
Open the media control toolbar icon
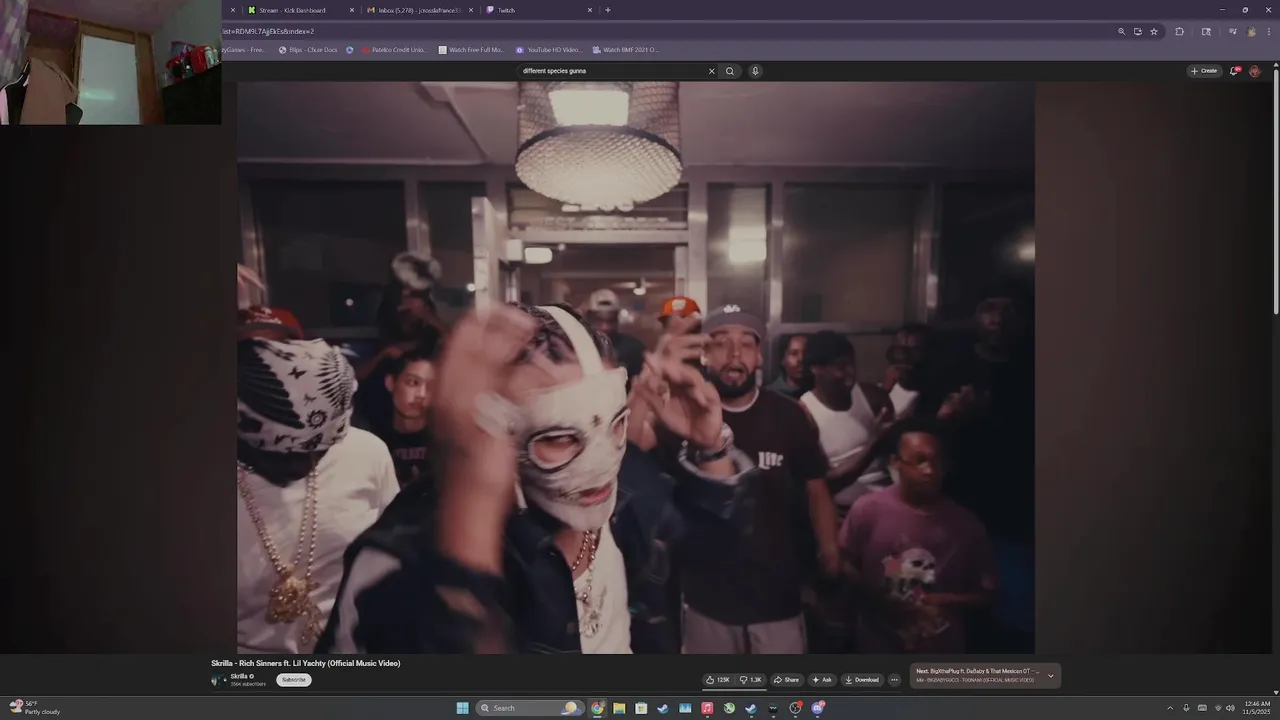[x=1233, y=31]
